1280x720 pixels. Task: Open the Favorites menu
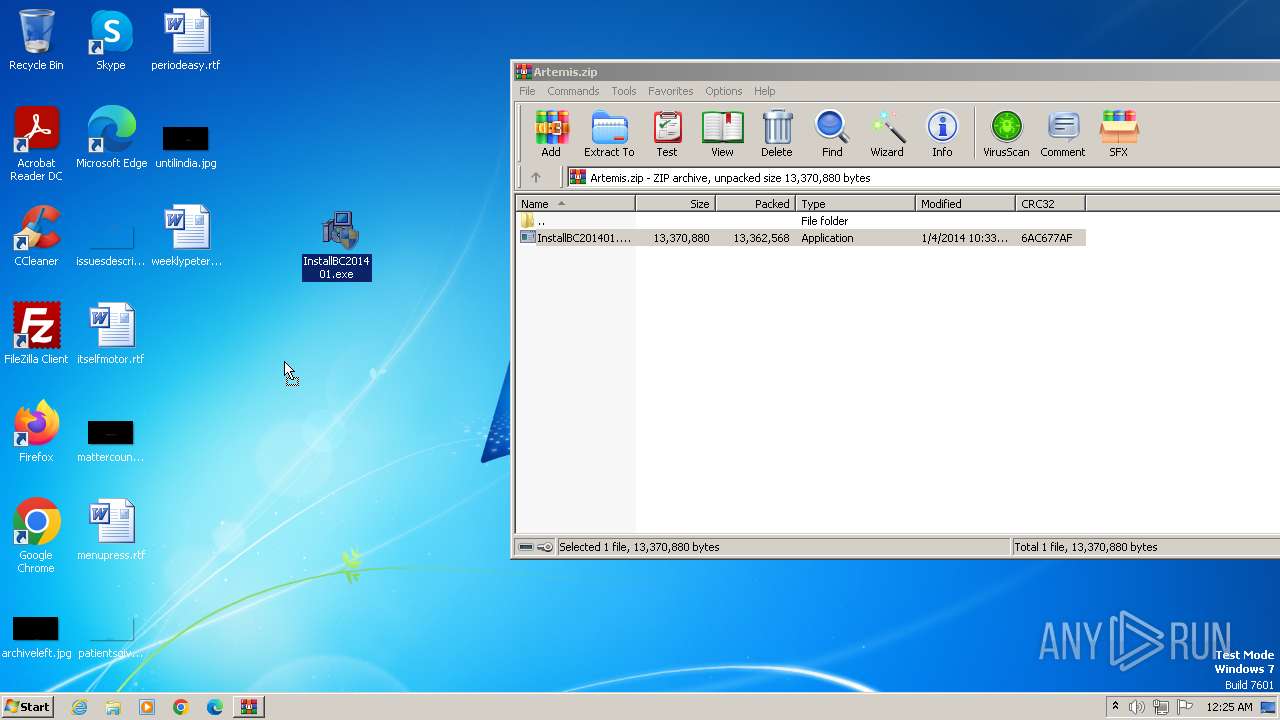[670, 91]
